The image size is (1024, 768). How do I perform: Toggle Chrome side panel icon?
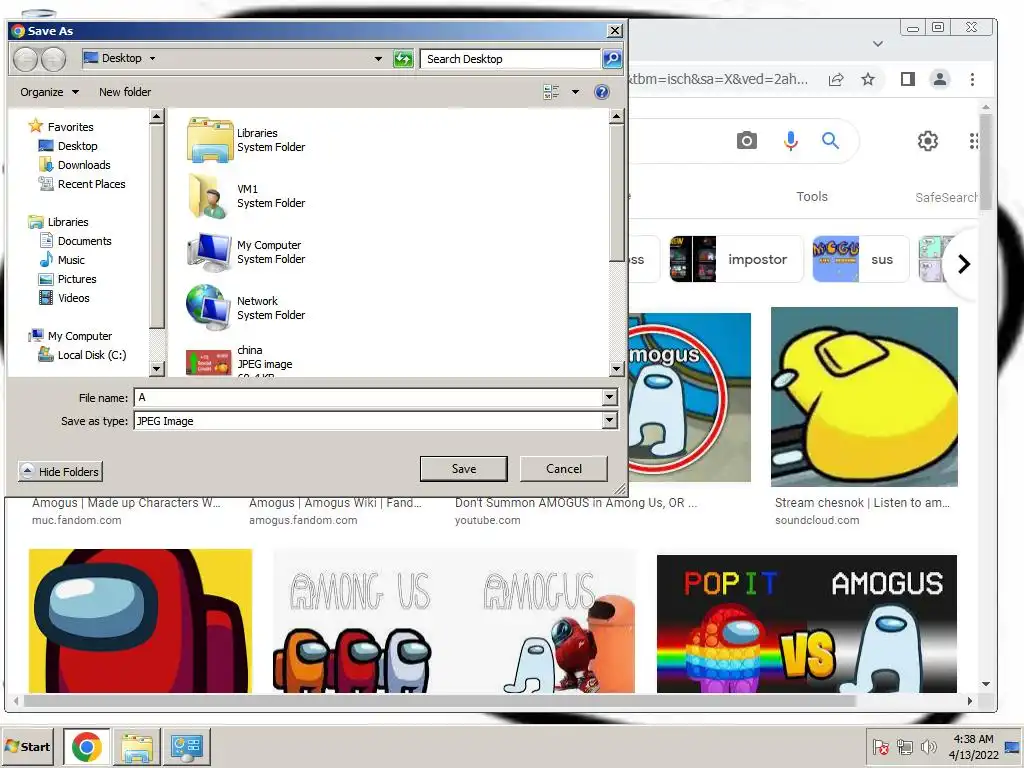tap(907, 80)
